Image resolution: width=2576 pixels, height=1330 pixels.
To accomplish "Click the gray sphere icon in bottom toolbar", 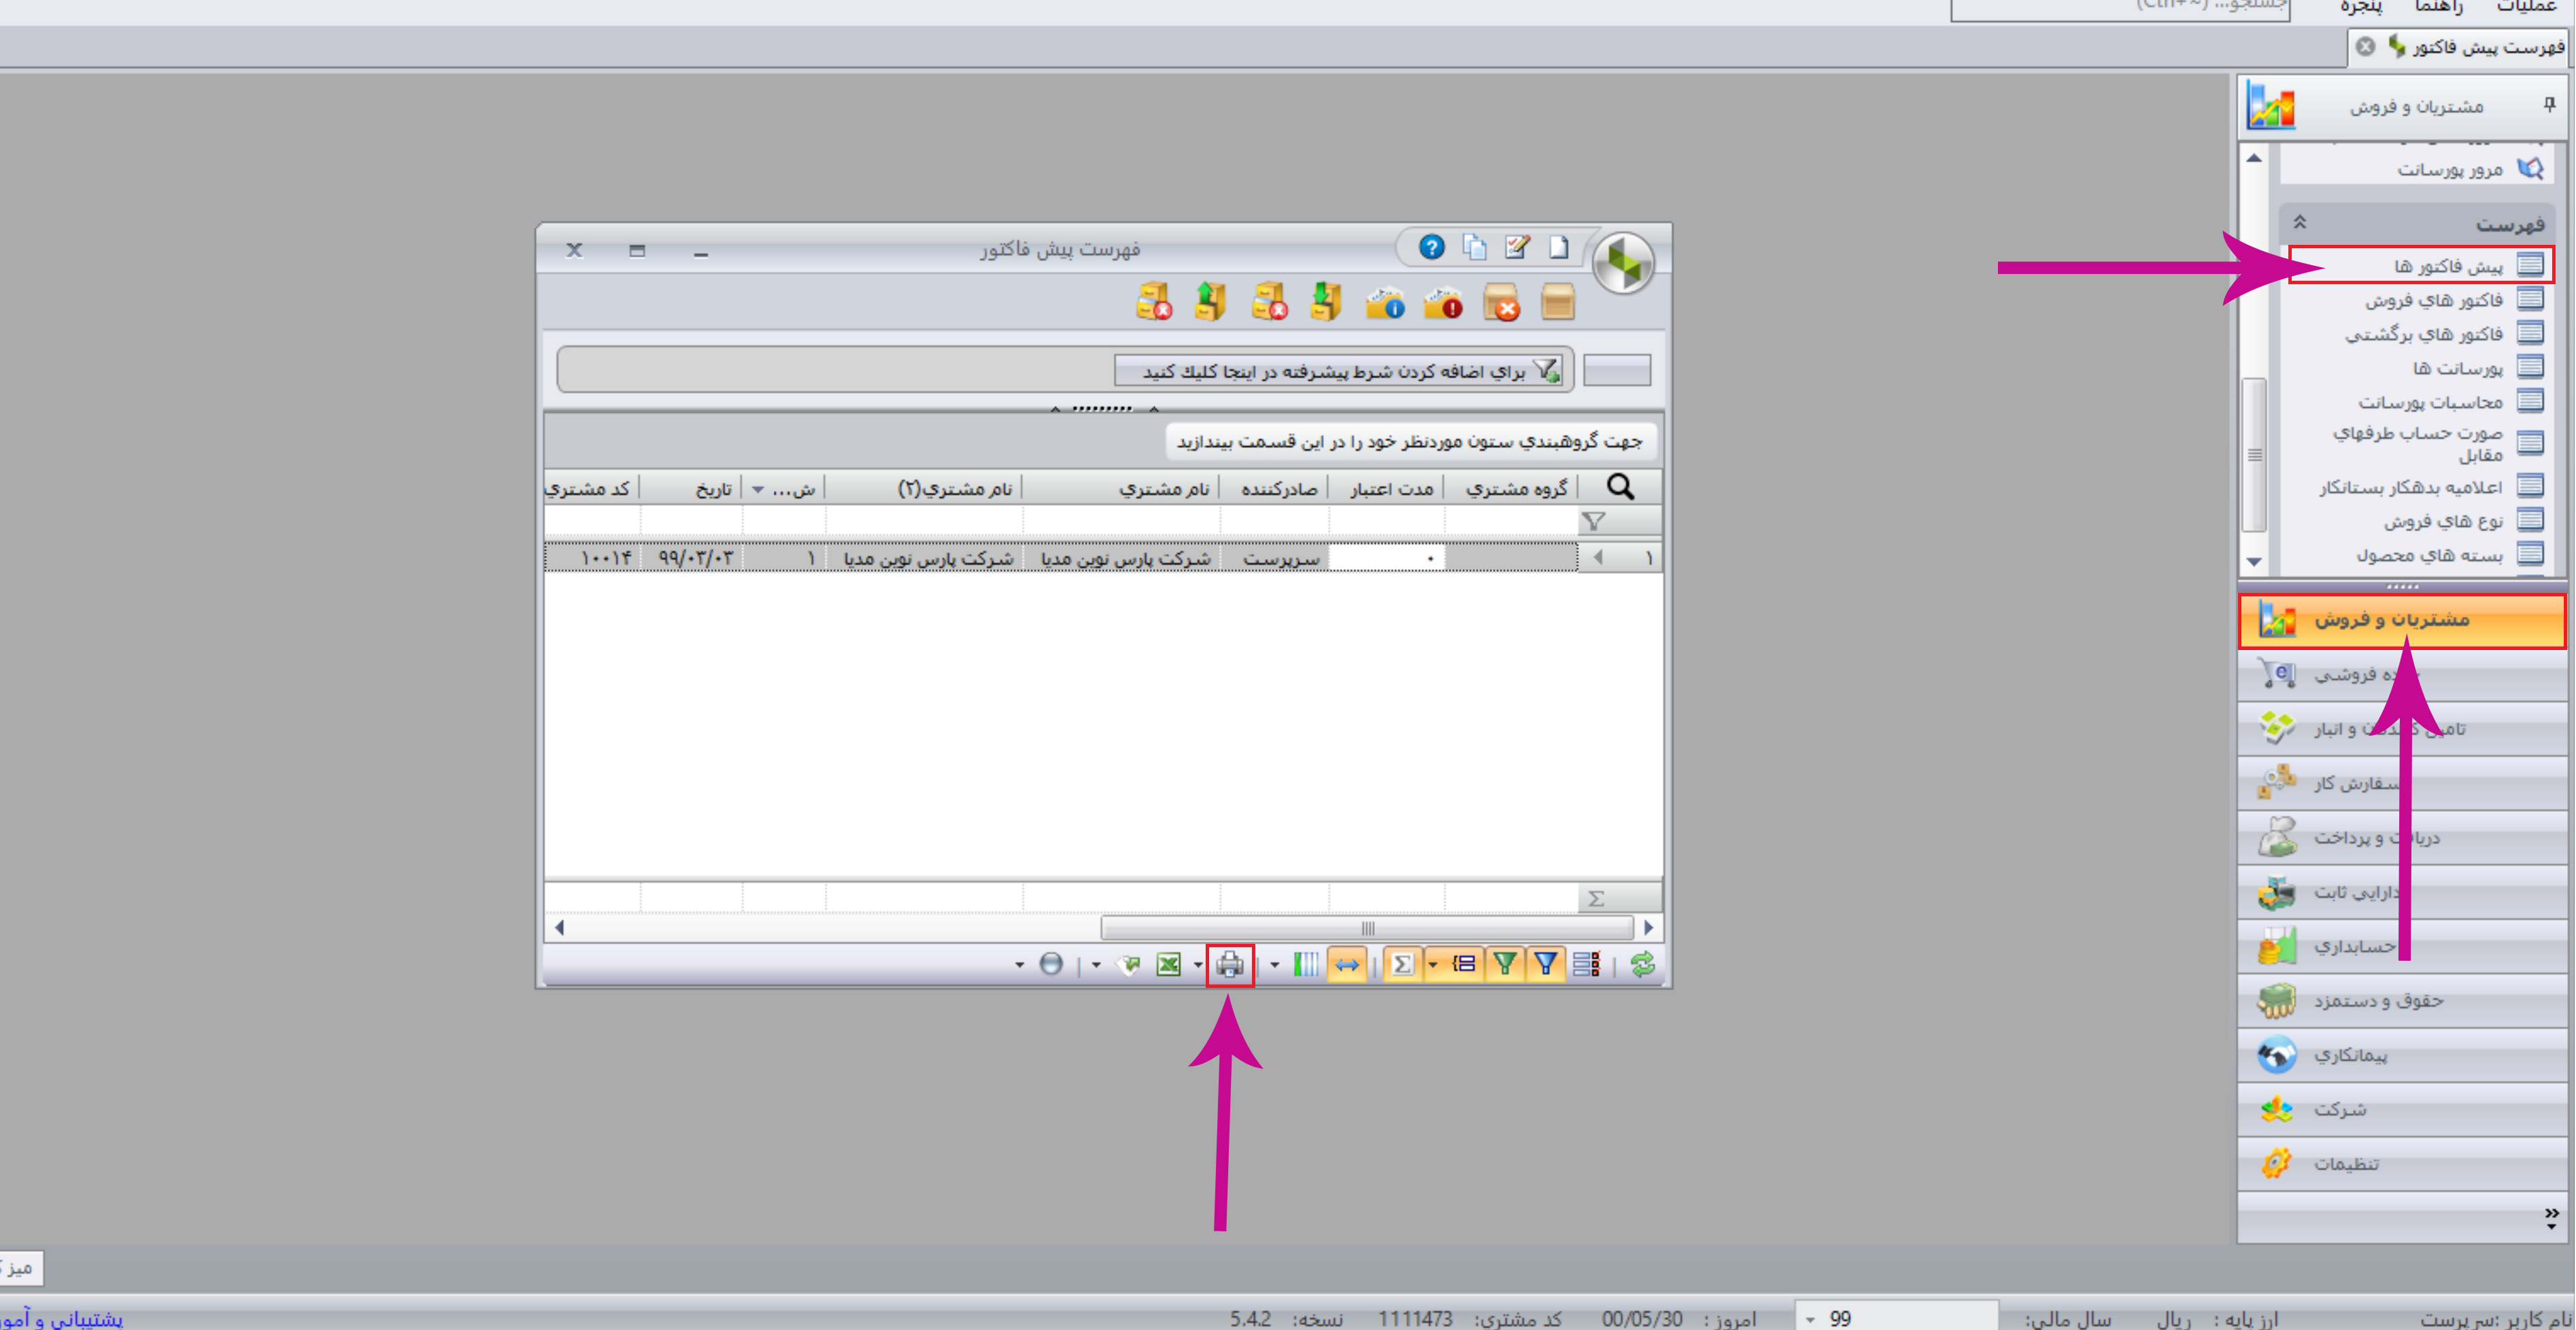I will click(x=1051, y=965).
